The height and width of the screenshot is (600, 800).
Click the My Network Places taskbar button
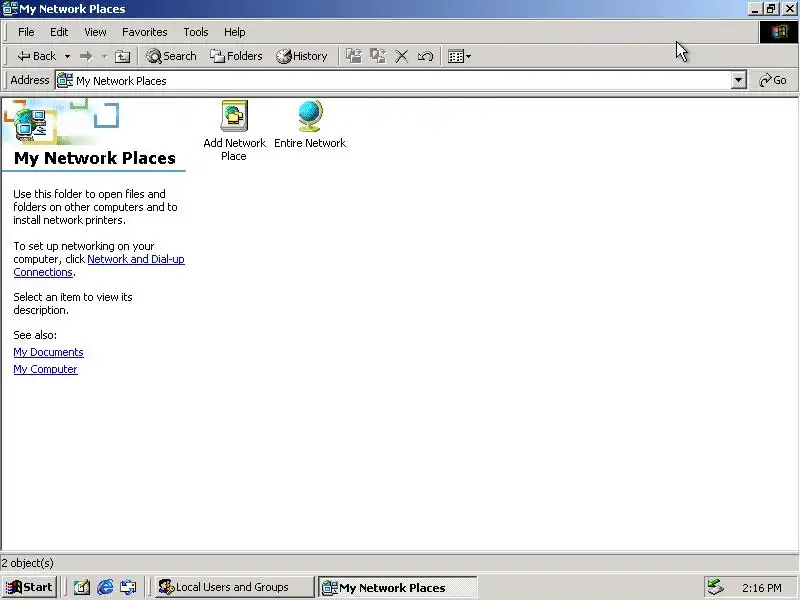[x=398, y=587]
